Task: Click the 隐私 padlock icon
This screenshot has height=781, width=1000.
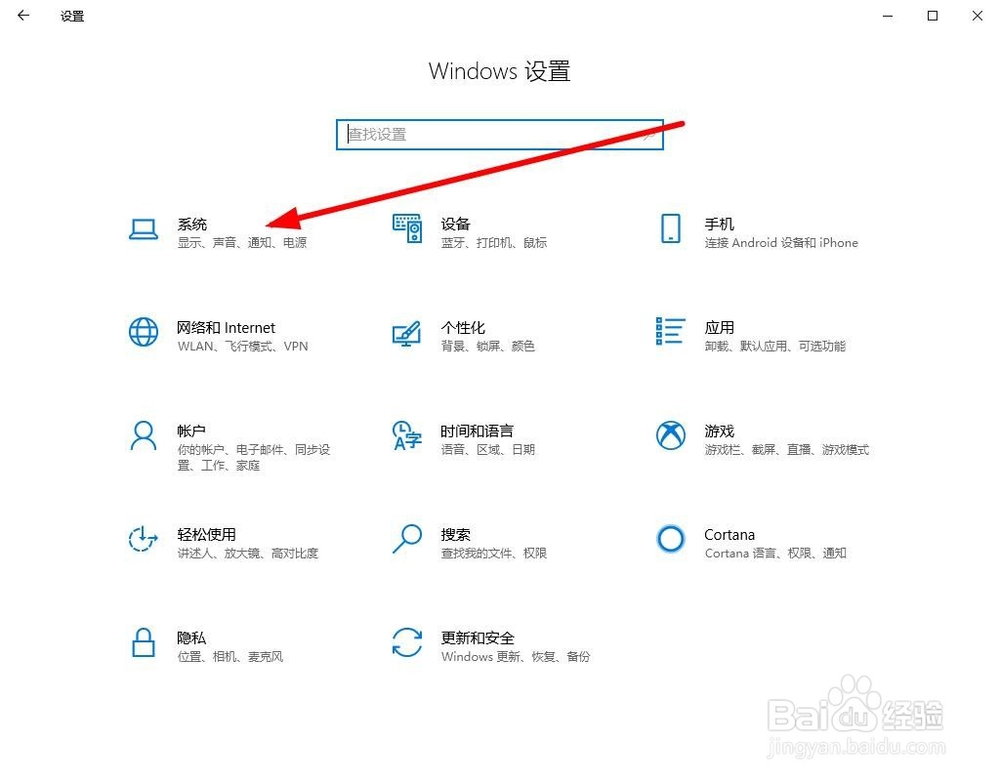Action: click(x=143, y=642)
